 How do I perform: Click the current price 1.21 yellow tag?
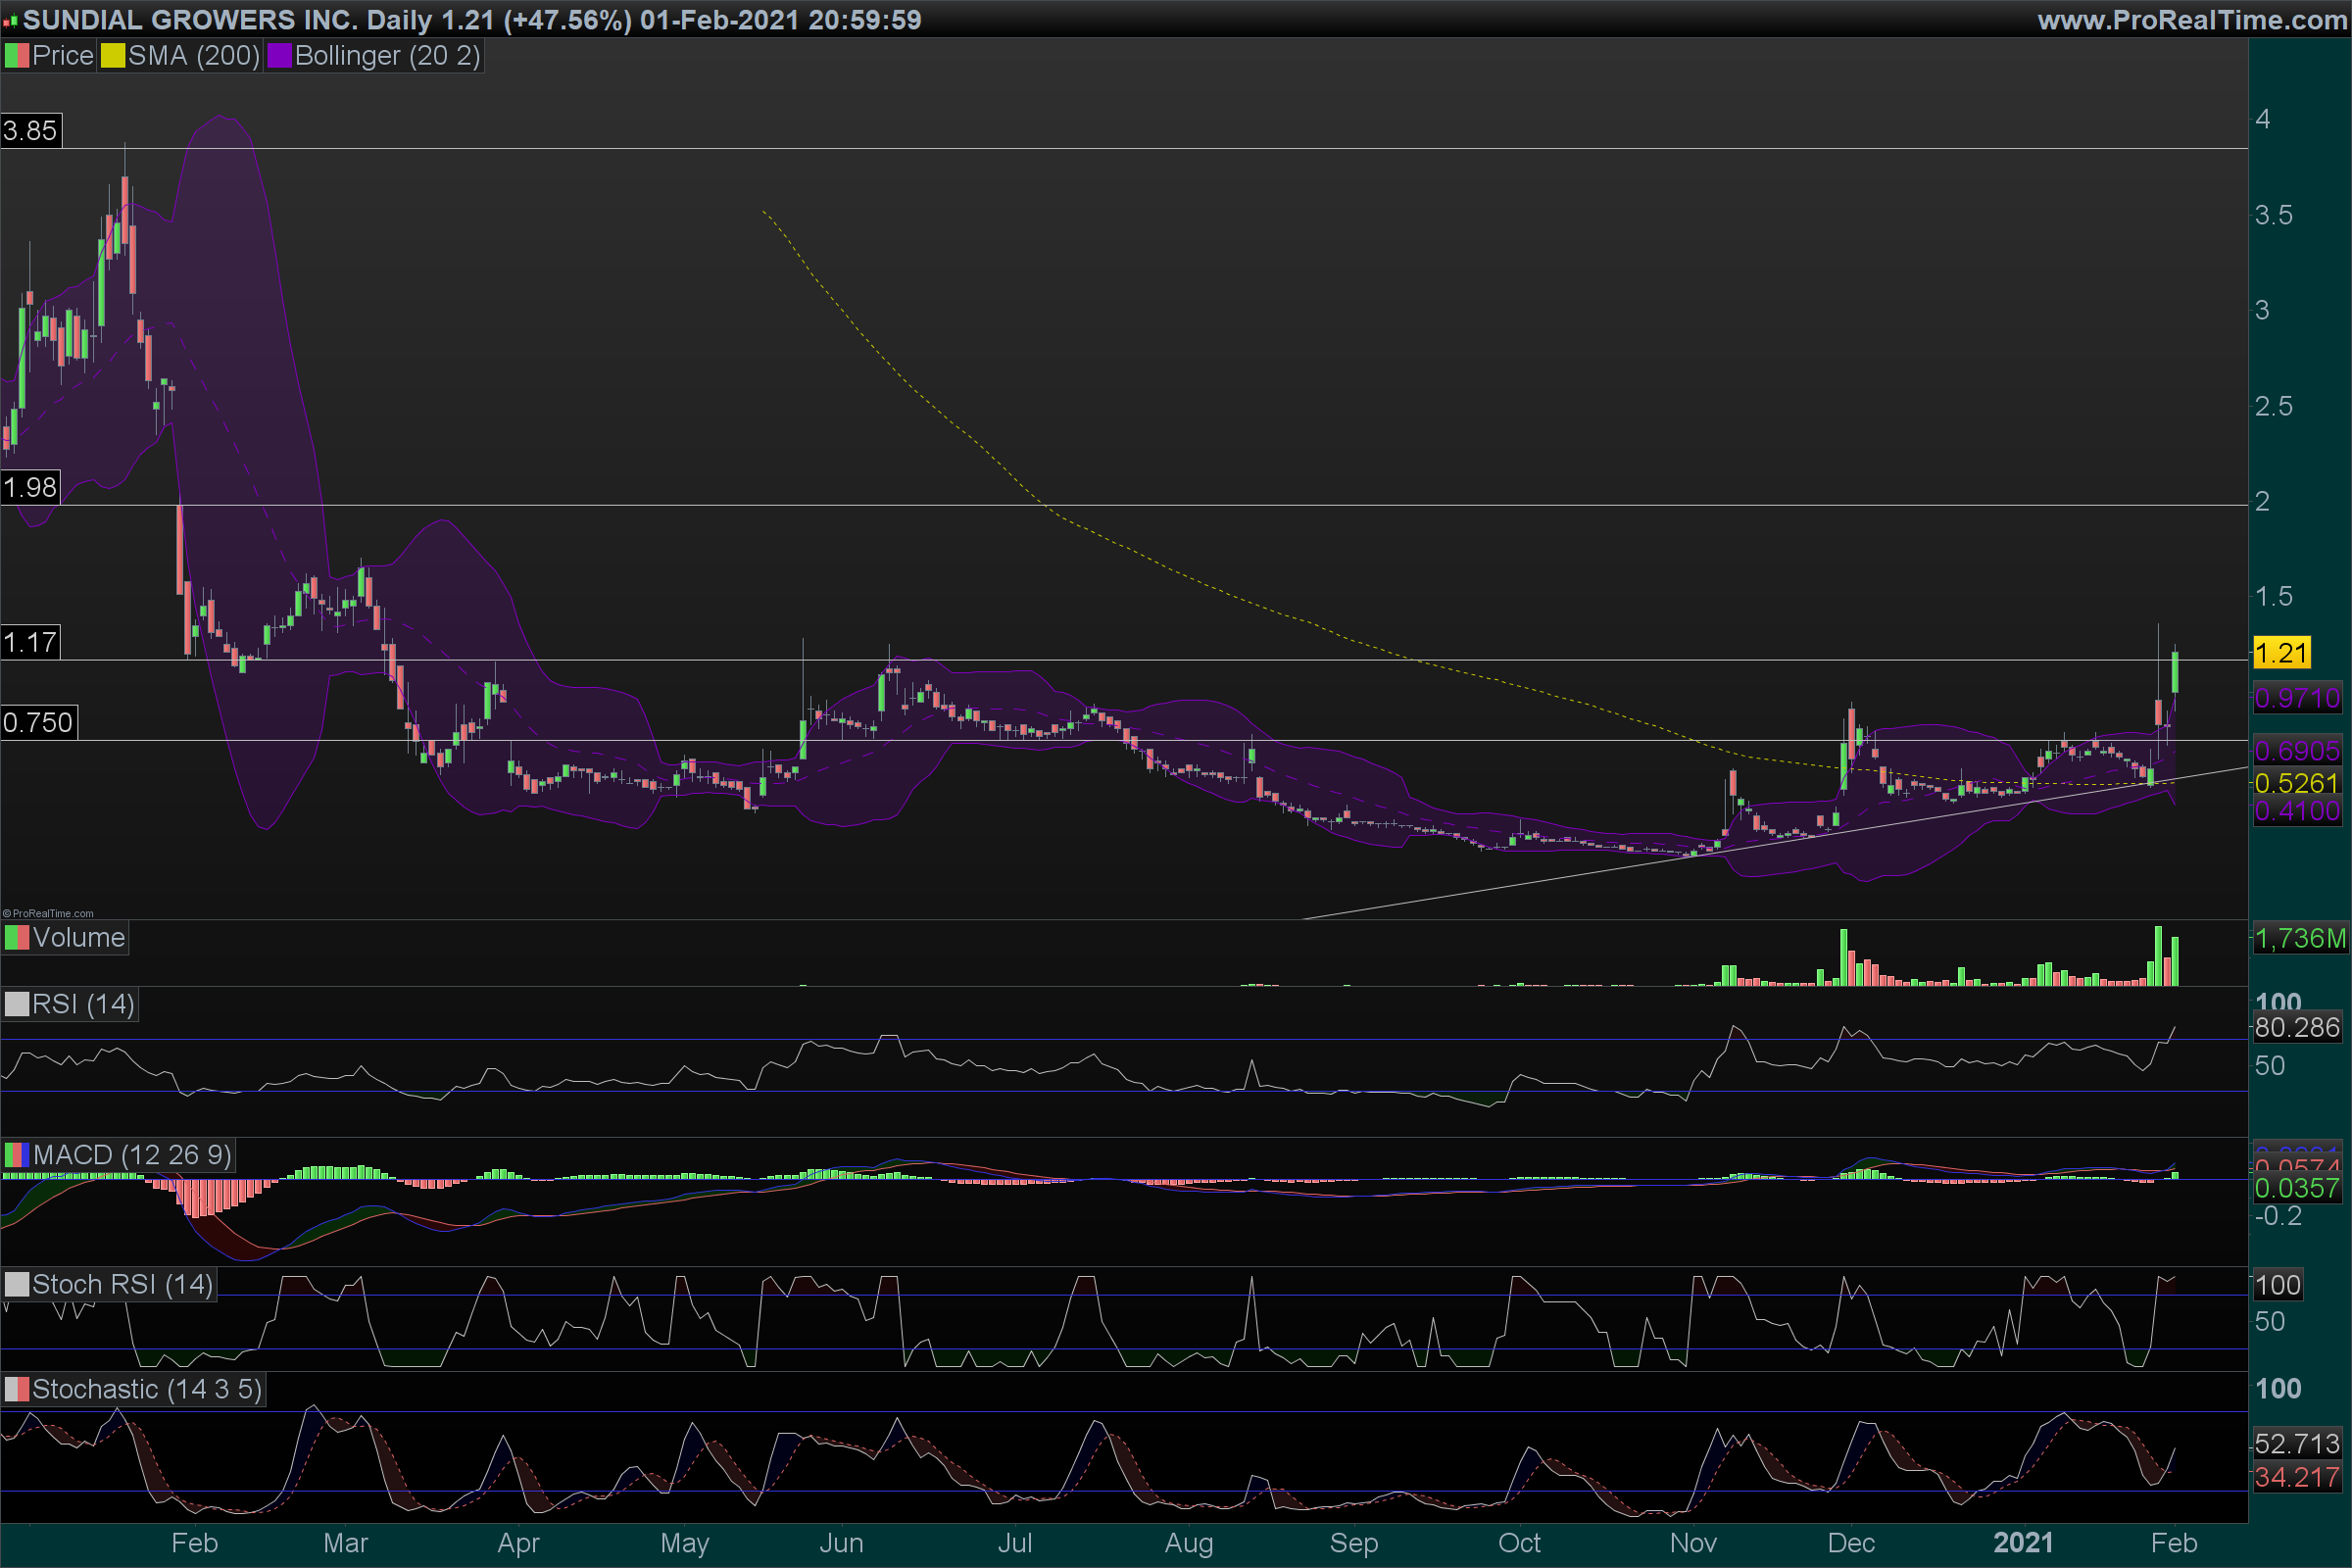pyautogui.click(x=2281, y=654)
